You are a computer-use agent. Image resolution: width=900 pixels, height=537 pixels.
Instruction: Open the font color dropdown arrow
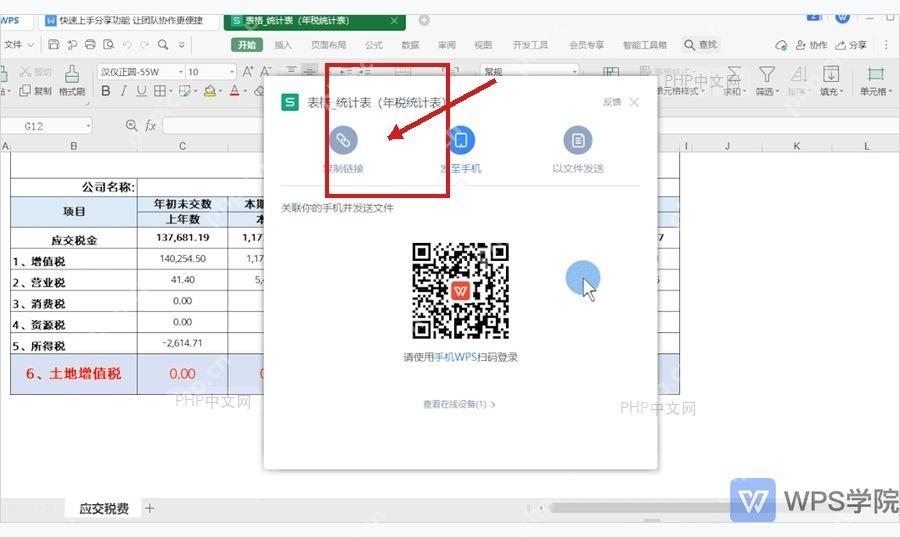pyautogui.click(x=245, y=91)
